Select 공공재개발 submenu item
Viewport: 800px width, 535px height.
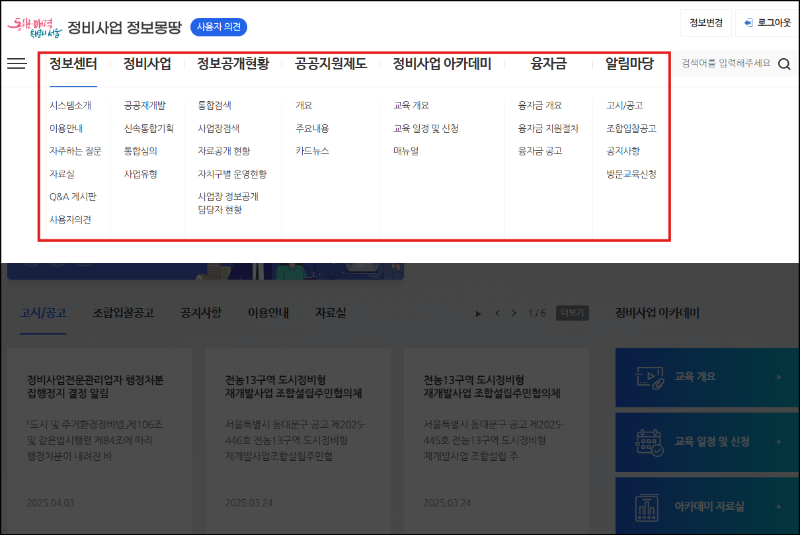click(x=145, y=106)
